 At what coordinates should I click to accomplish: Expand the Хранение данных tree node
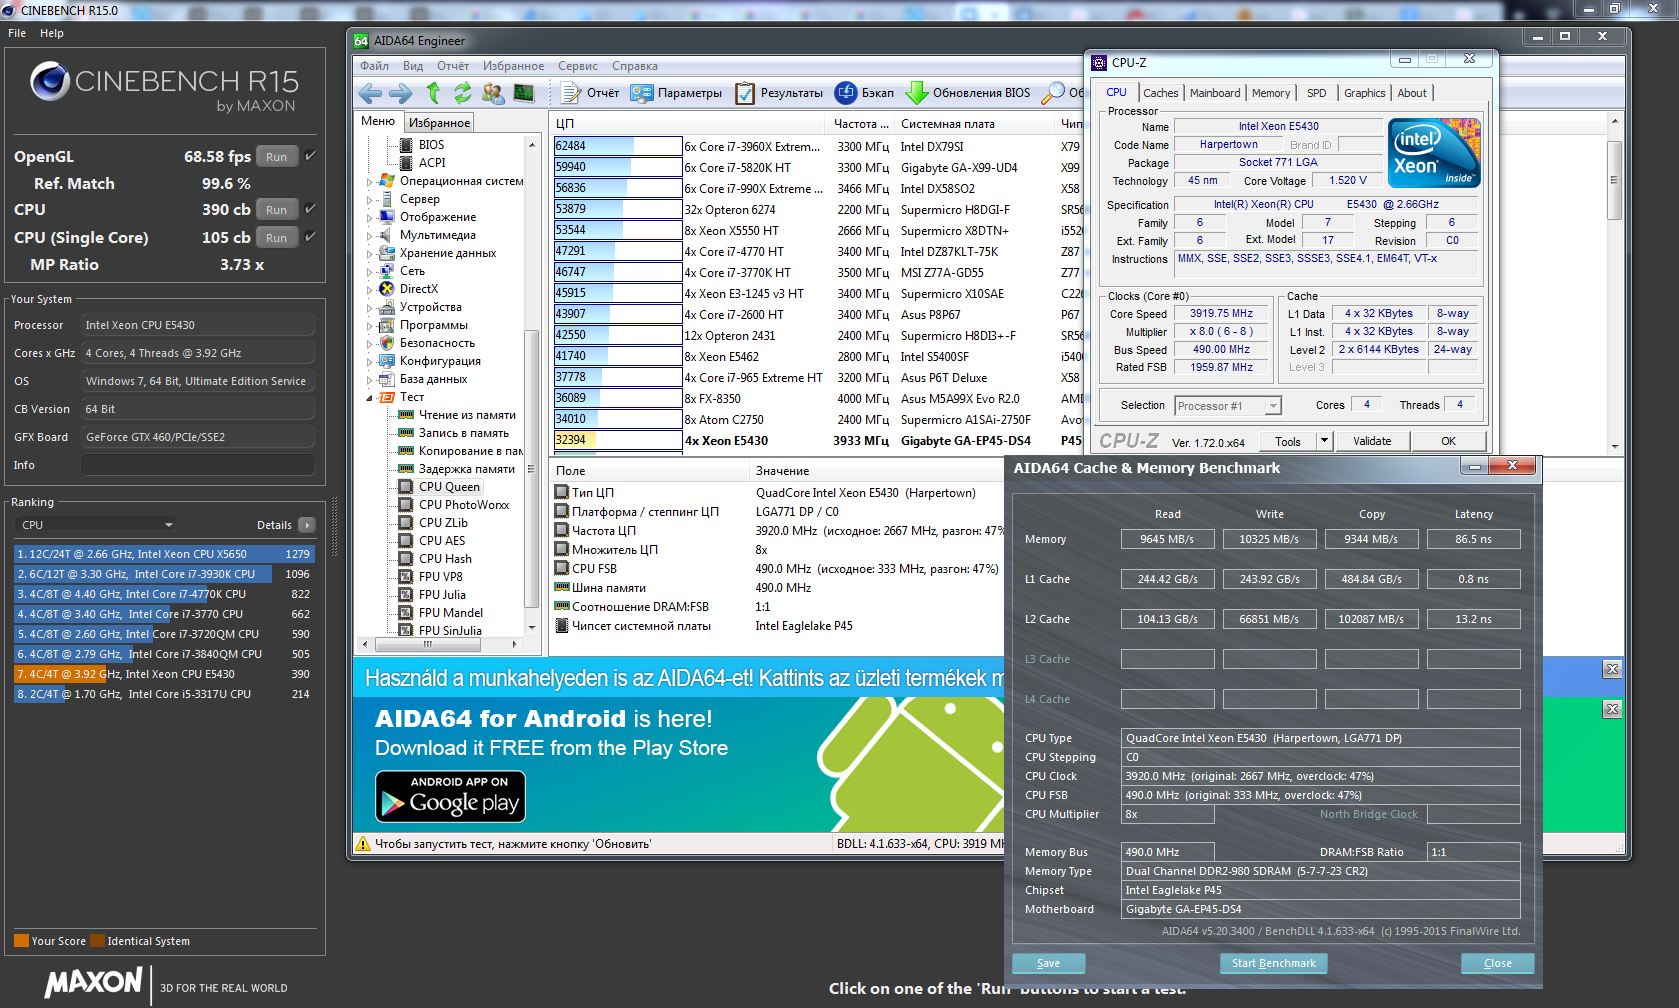pos(369,254)
